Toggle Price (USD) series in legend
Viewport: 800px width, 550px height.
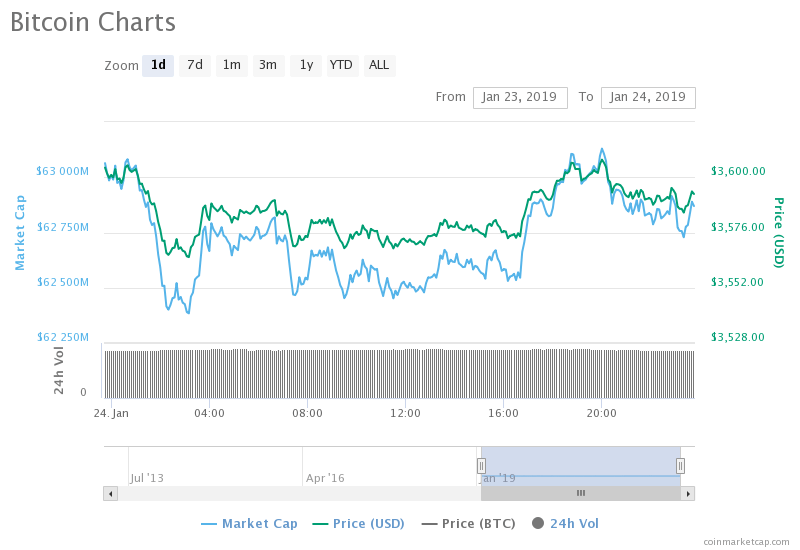click(x=360, y=523)
